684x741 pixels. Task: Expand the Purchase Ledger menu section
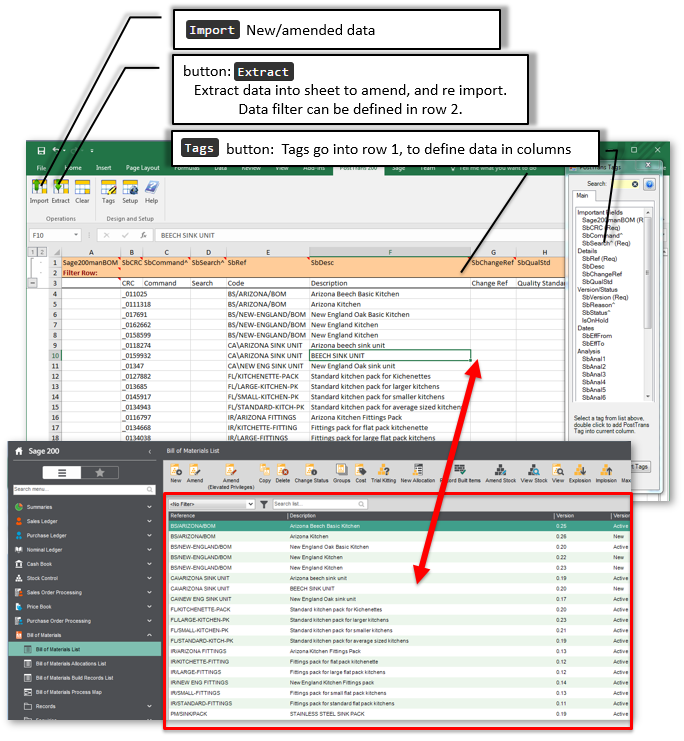pos(149,535)
